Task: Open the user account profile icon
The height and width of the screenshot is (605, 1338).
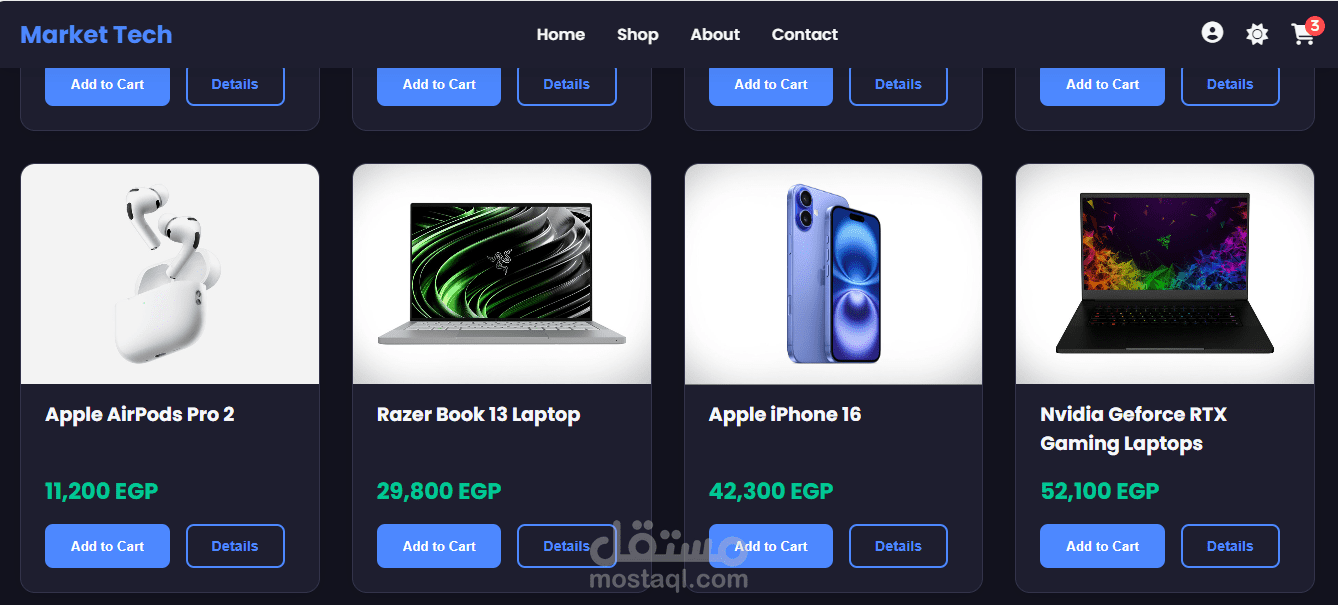Action: (1212, 33)
